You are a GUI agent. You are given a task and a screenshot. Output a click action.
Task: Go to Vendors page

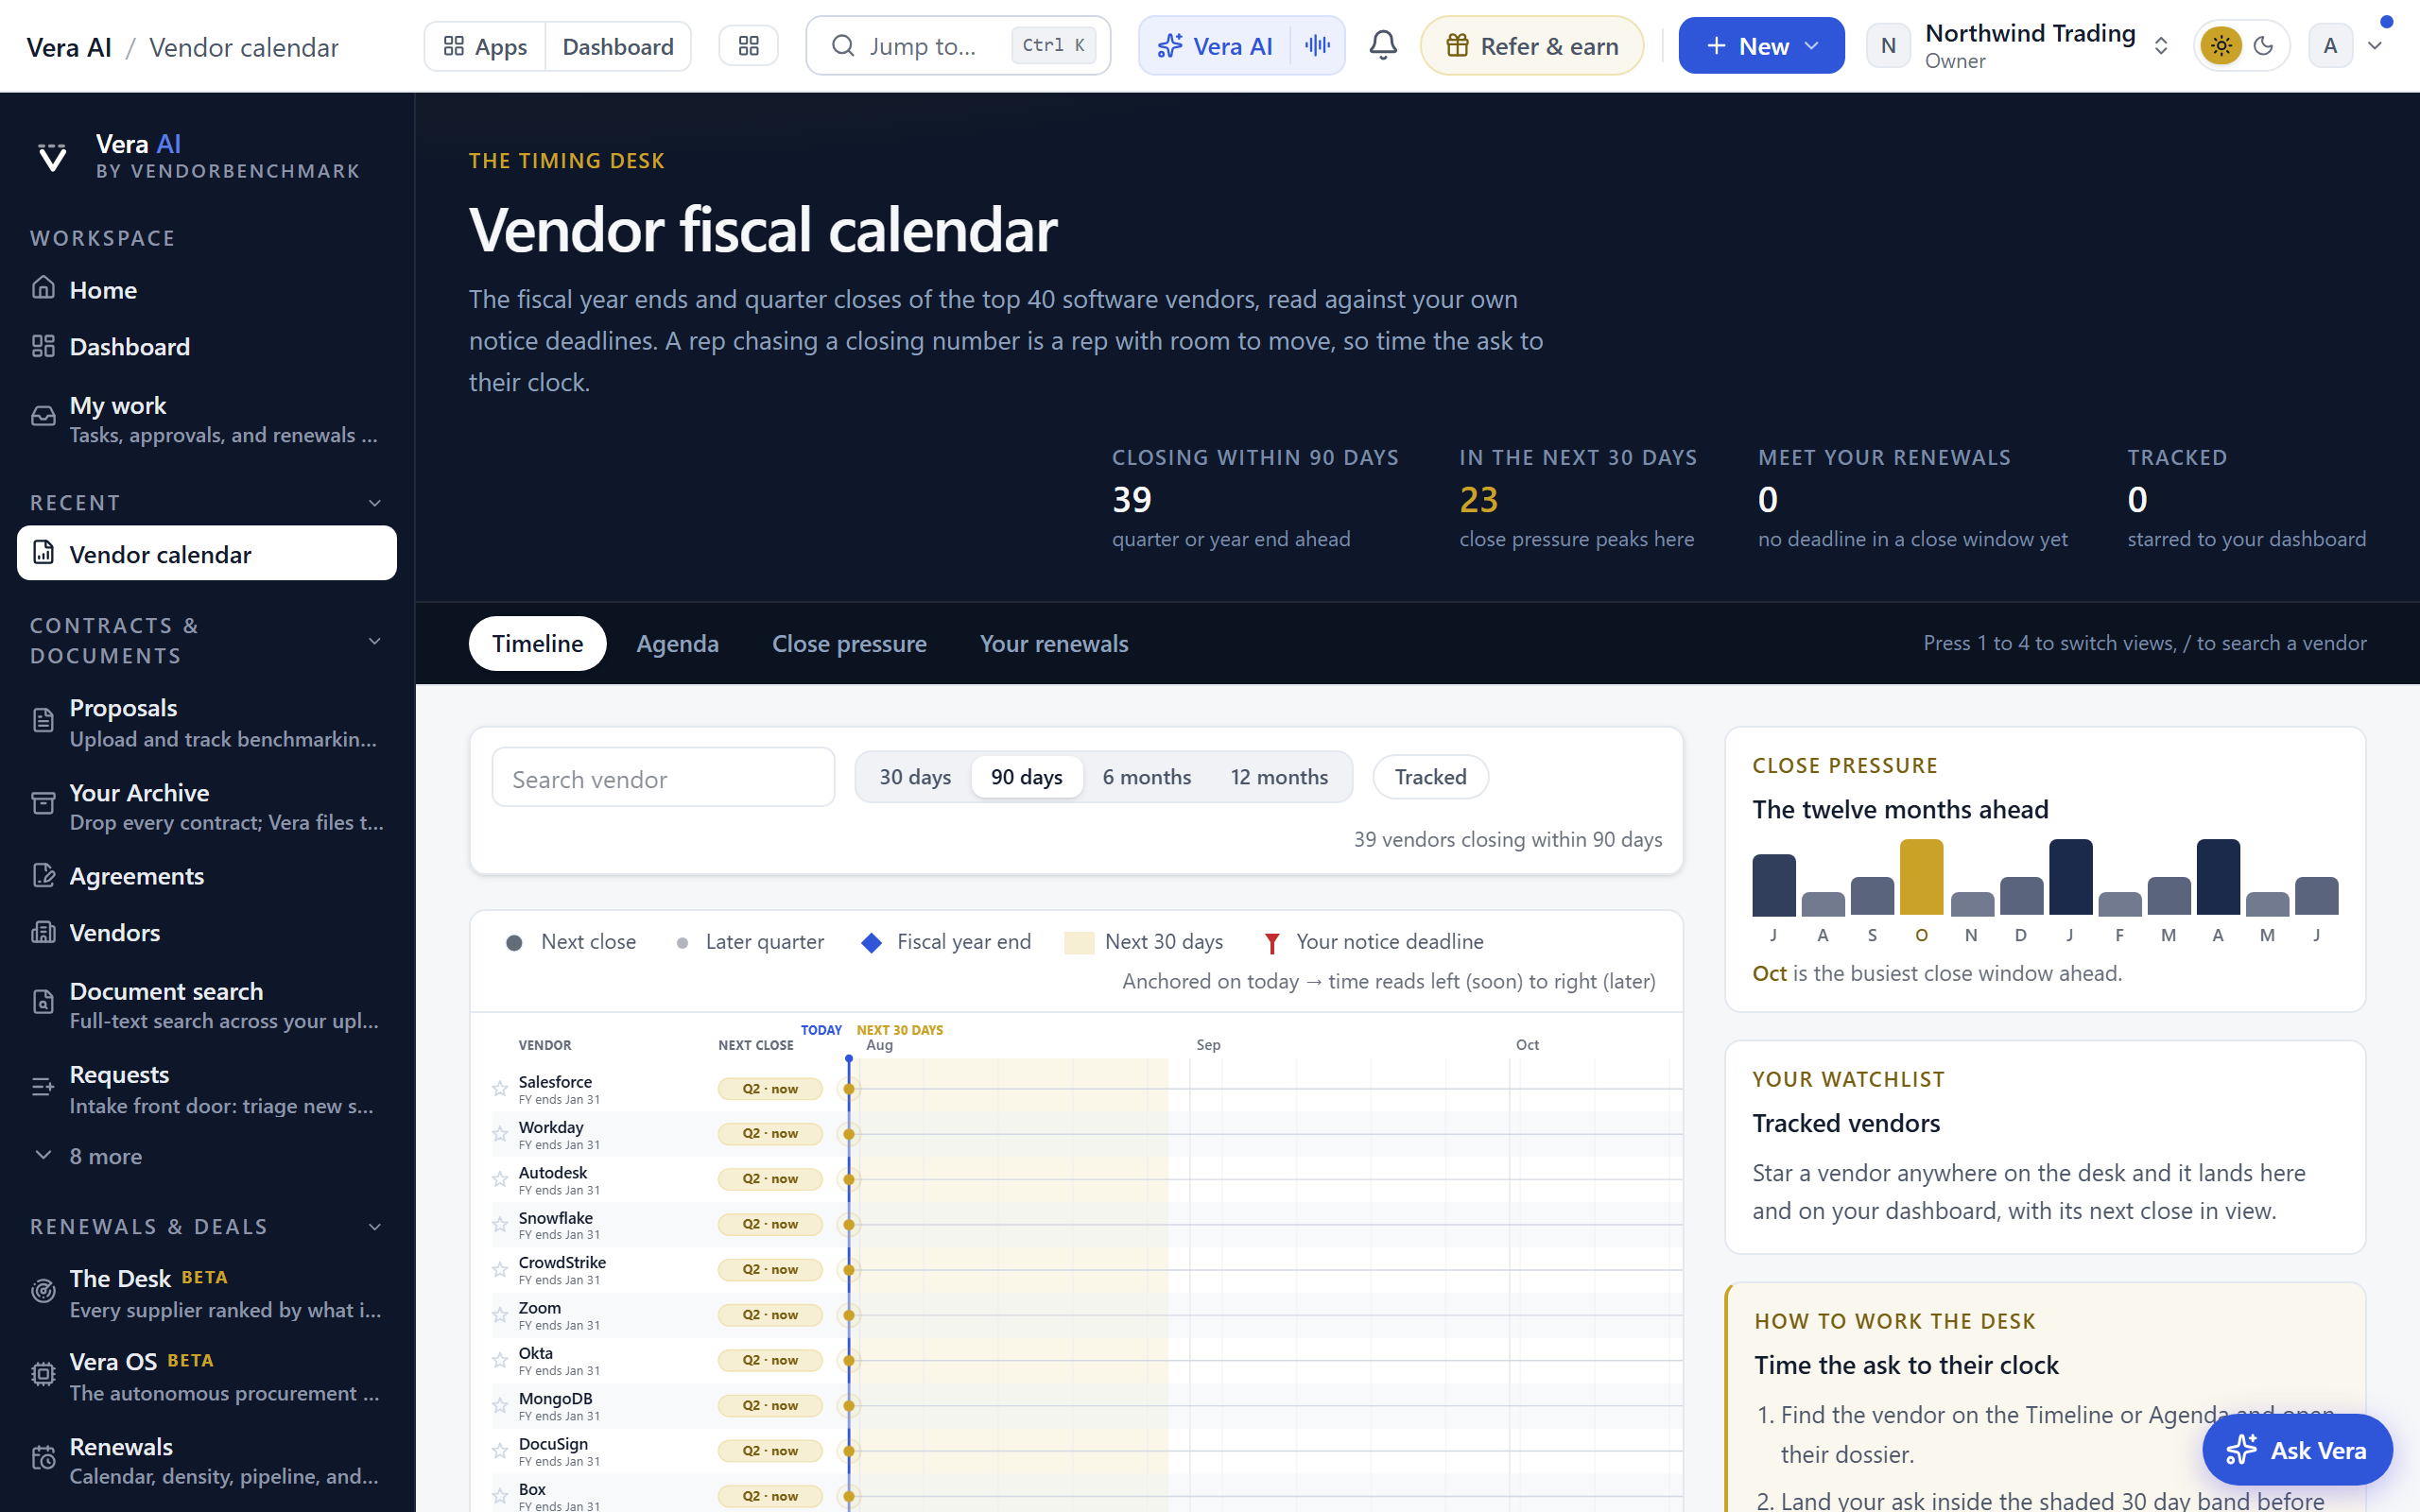coord(207,932)
